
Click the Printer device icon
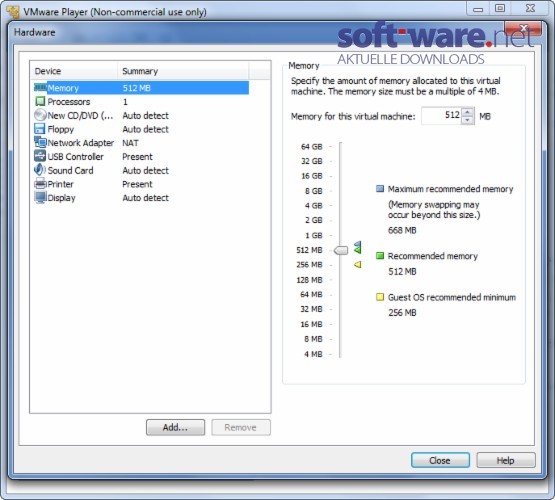coord(40,184)
